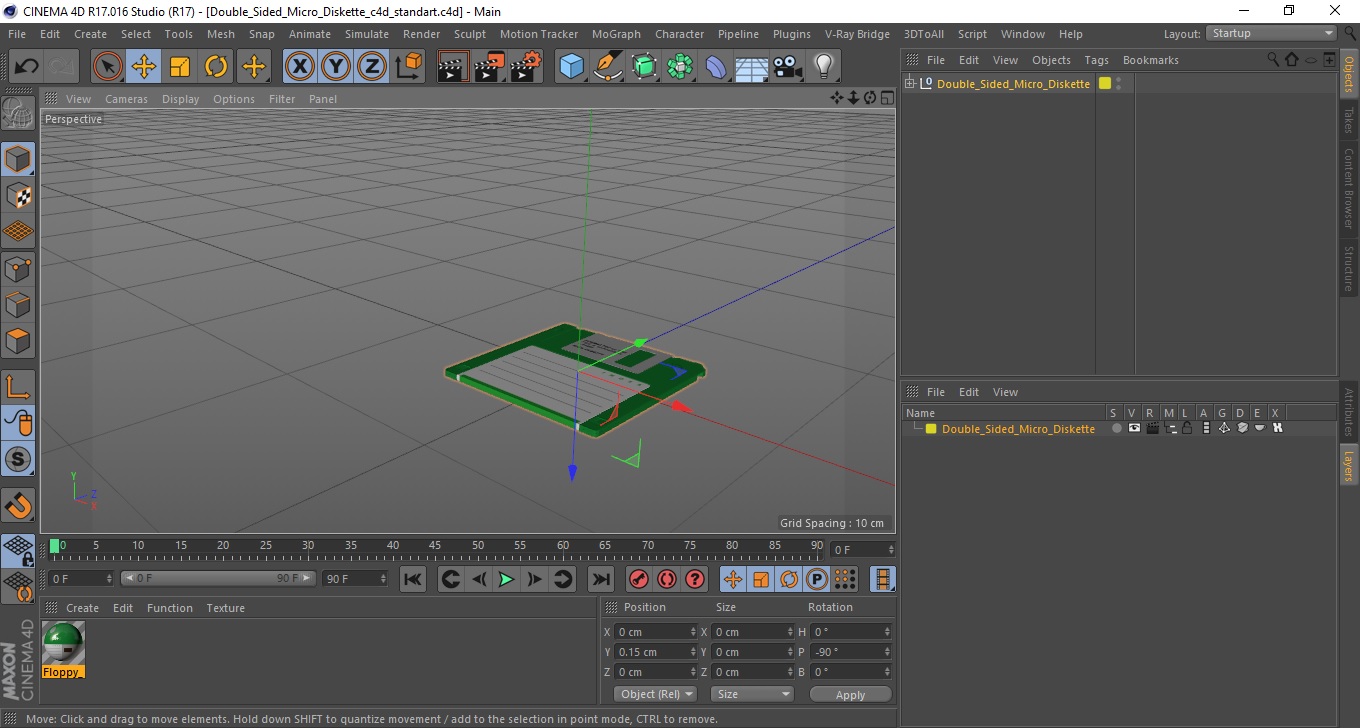
Task: Open the Layout dropdown
Action: [1272, 33]
